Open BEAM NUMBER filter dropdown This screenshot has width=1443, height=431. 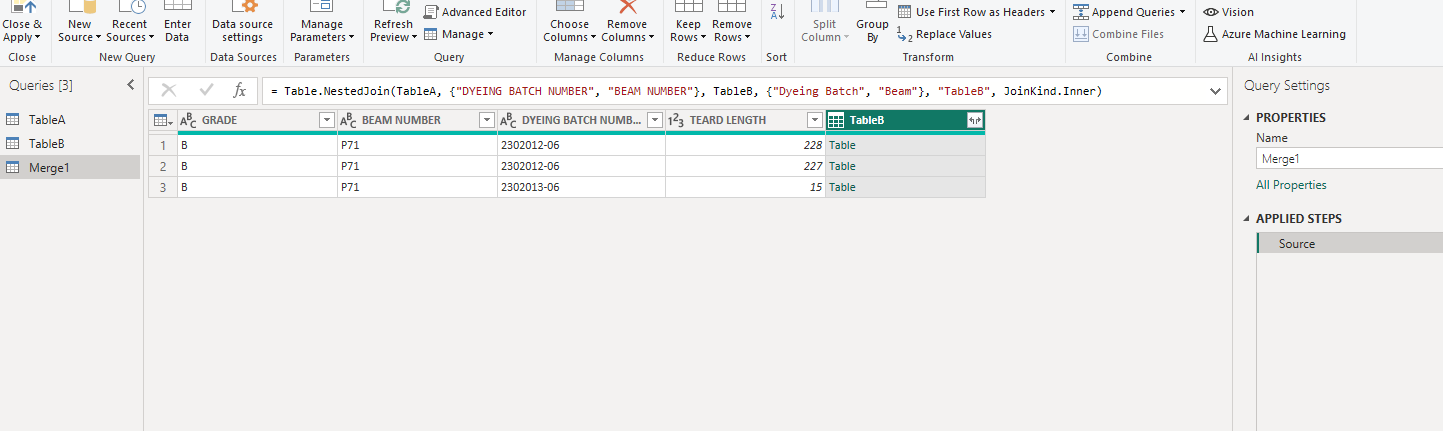(x=486, y=120)
